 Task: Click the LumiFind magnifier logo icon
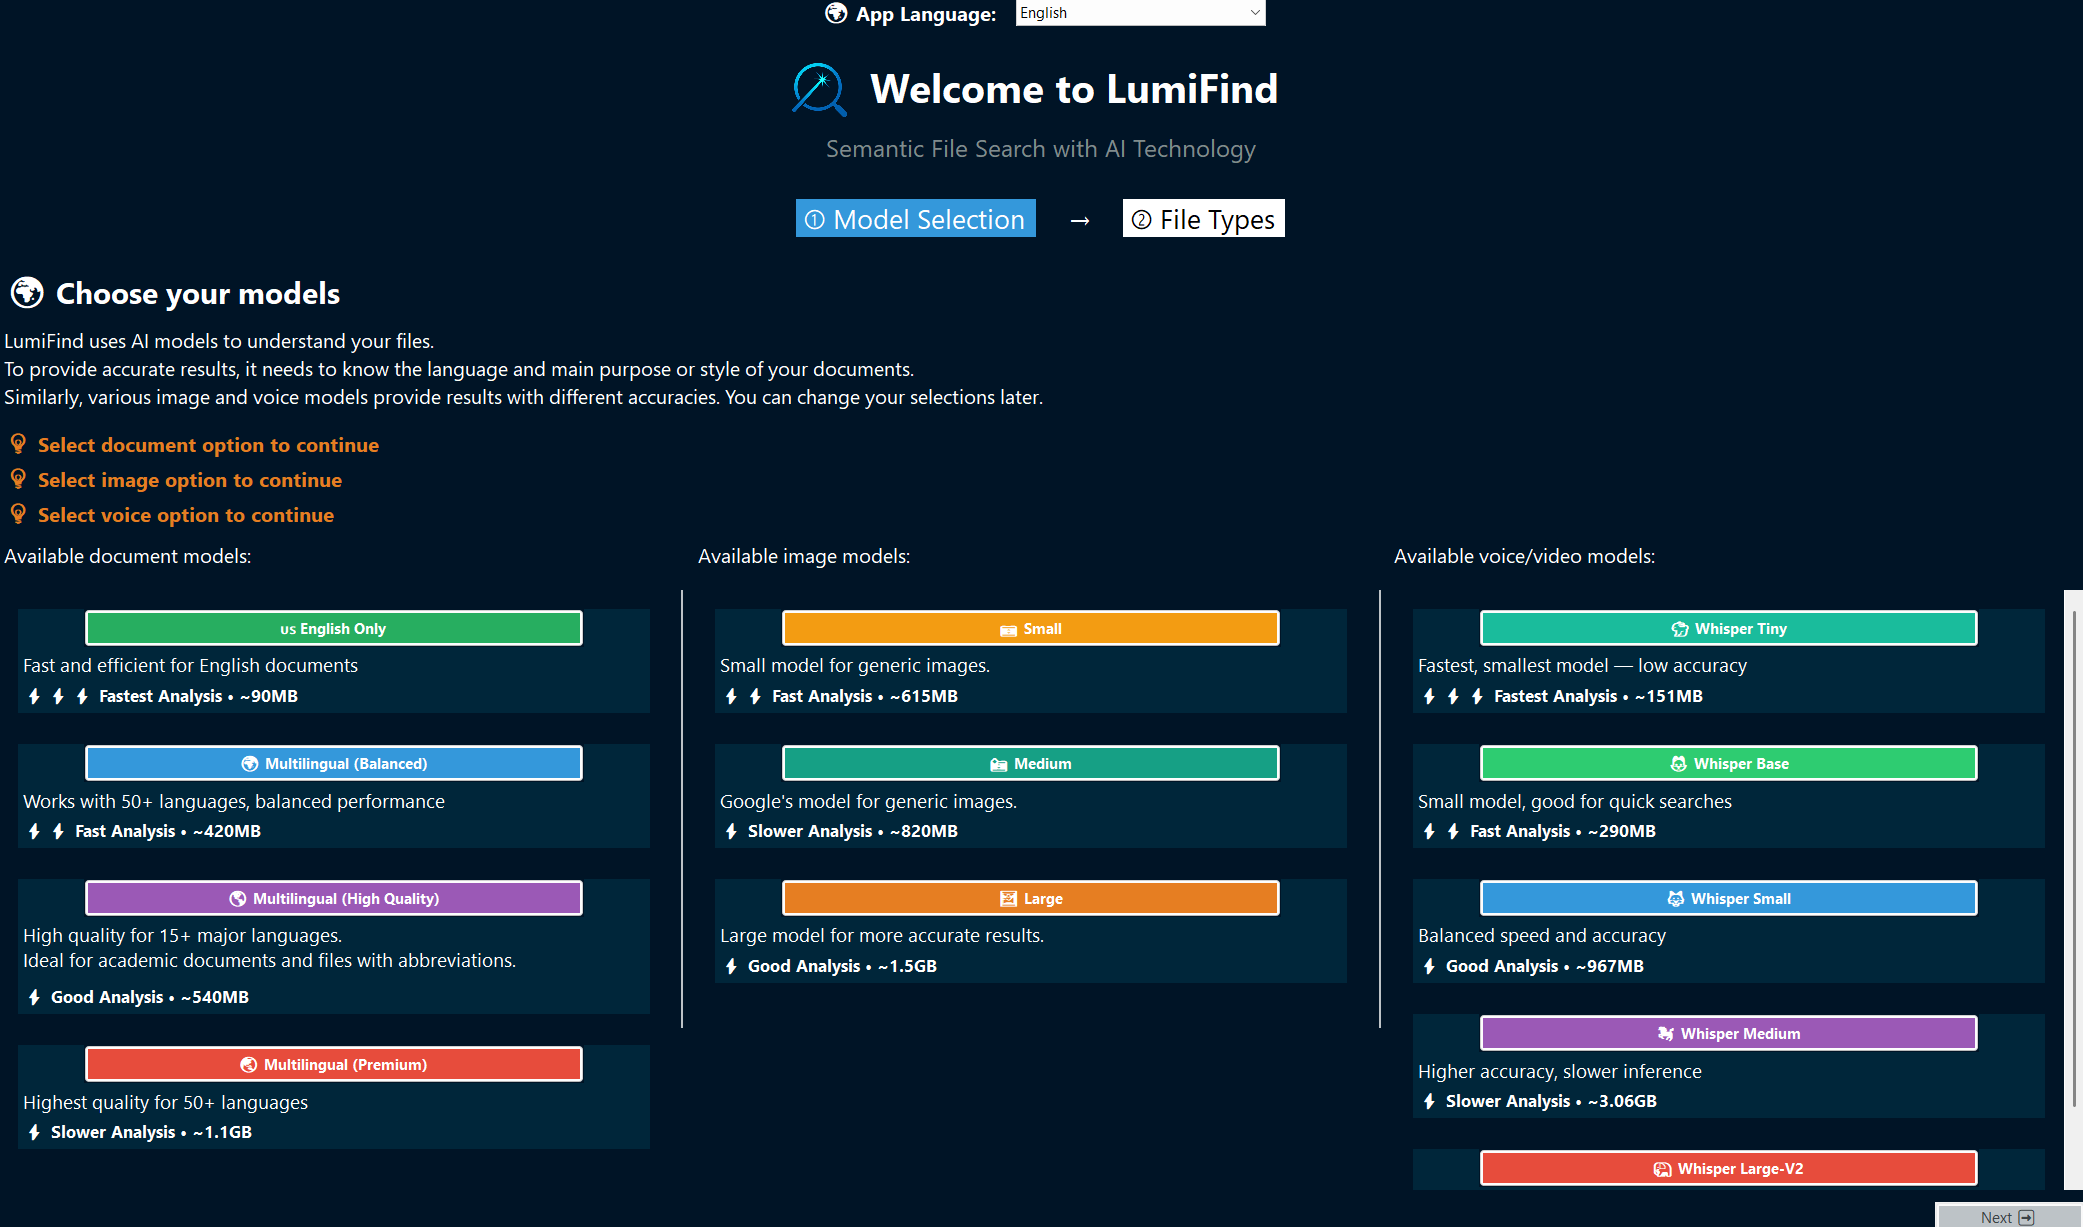pos(819,90)
